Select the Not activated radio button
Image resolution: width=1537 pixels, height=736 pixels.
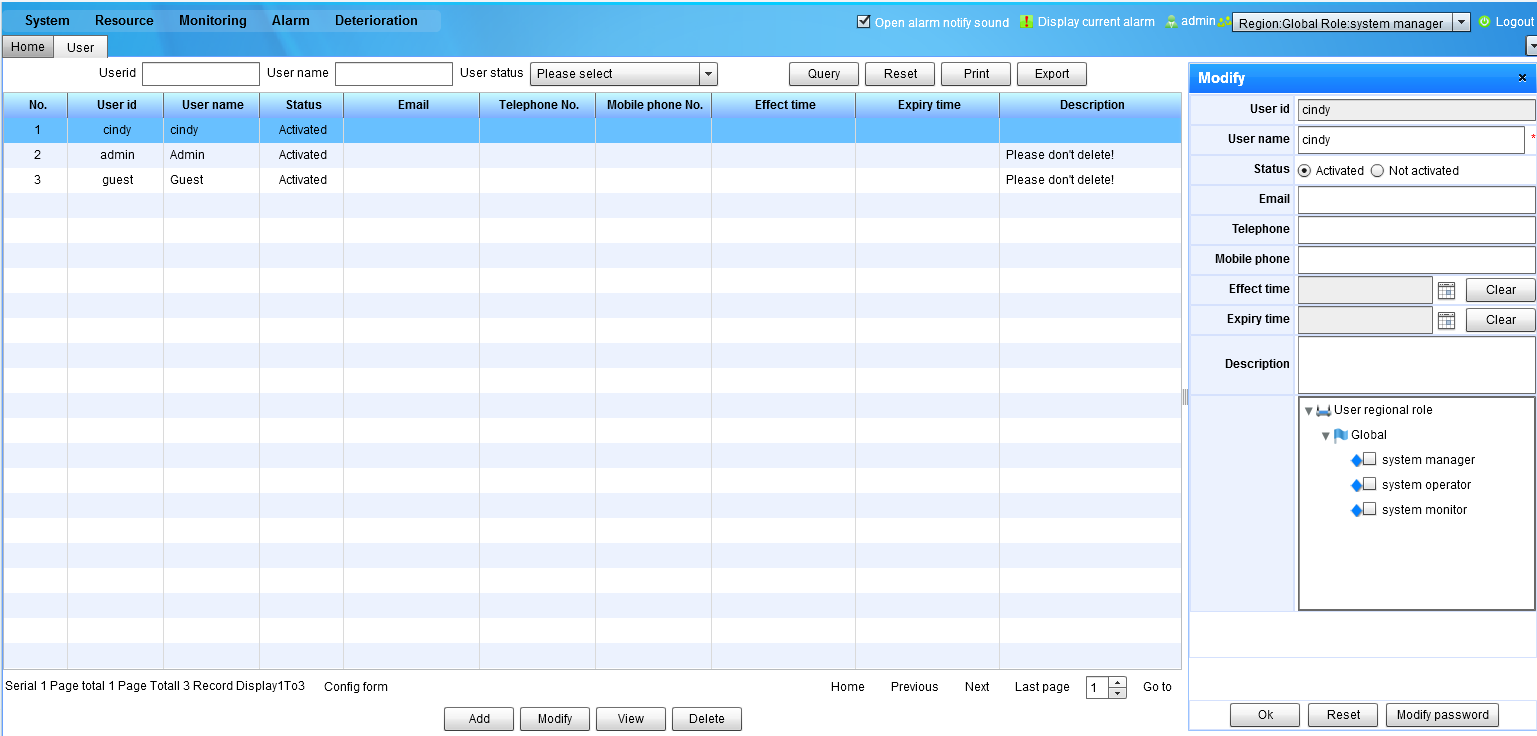(x=1378, y=171)
